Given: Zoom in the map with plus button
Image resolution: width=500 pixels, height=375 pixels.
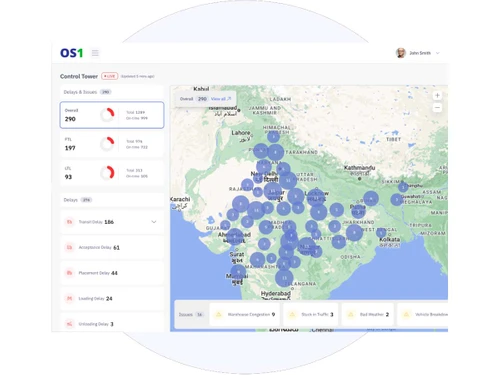Looking at the screenshot, I should pyautogui.click(x=437, y=96).
